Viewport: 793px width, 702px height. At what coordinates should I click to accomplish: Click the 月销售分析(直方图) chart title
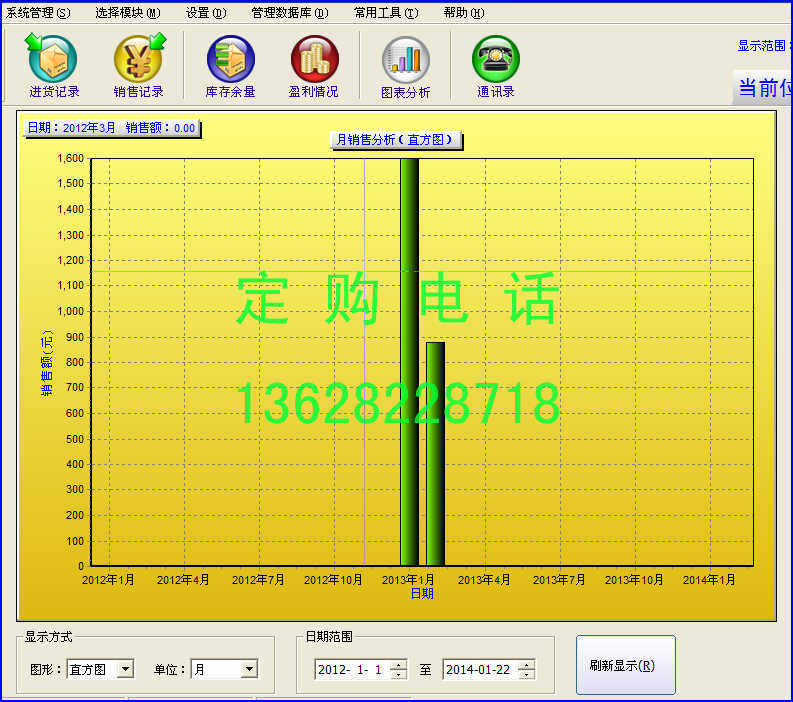point(396,140)
